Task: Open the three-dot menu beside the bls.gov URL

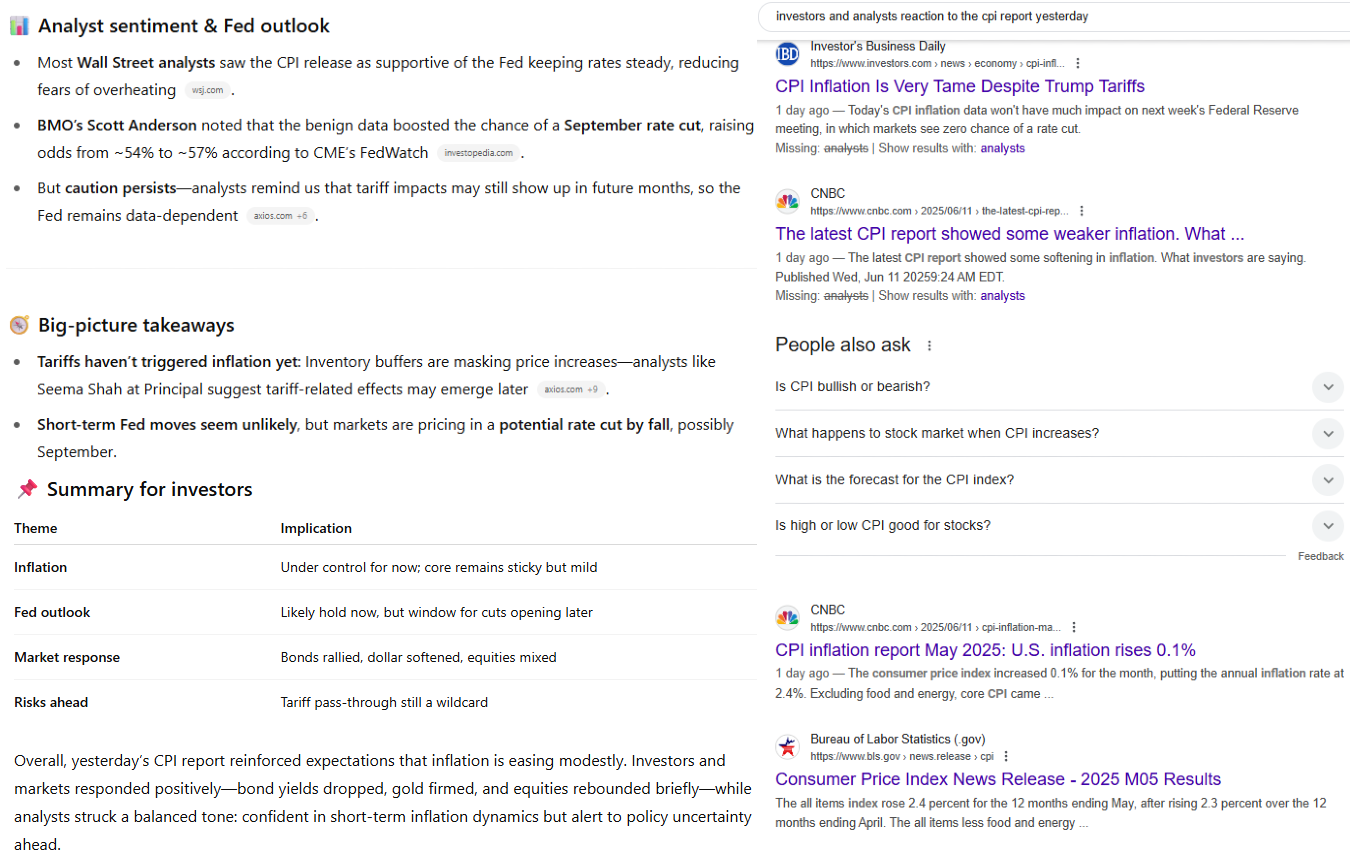Action: 1006,756
